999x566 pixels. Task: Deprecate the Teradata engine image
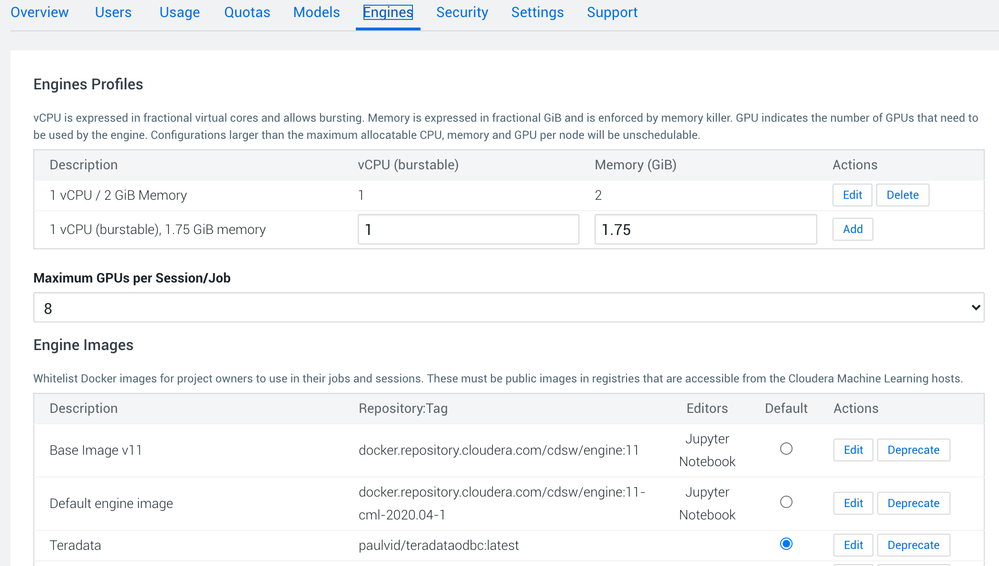(x=913, y=545)
